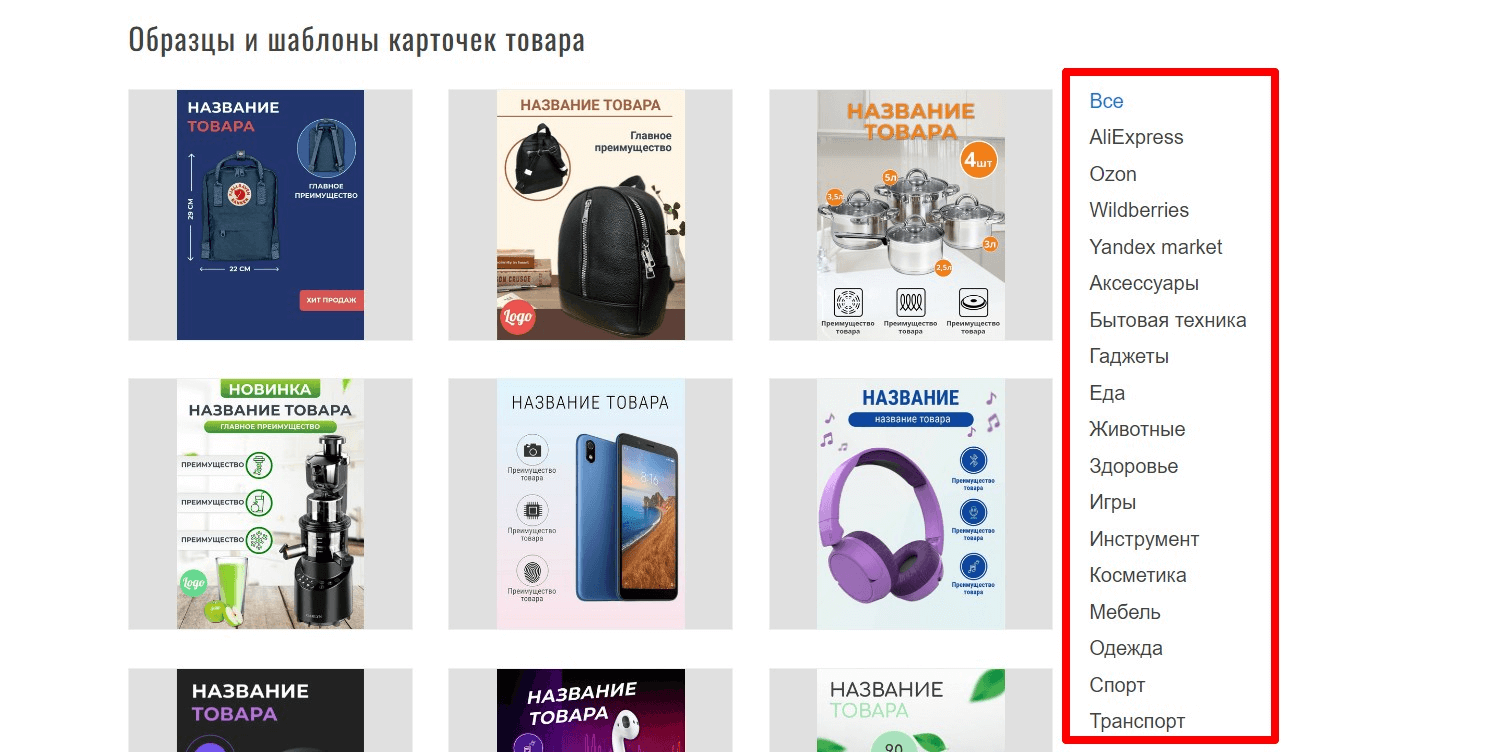Open the blue smartphone card template
The width and height of the screenshot is (1507, 752).
pyautogui.click(x=591, y=504)
